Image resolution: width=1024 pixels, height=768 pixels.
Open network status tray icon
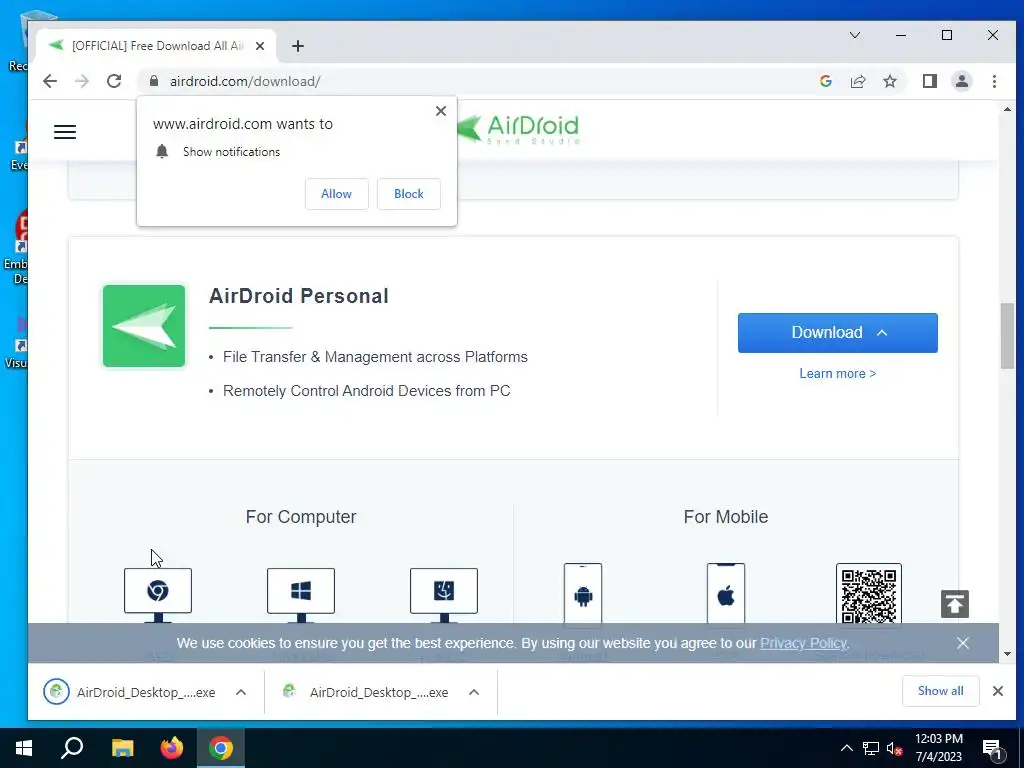click(871, 748)
